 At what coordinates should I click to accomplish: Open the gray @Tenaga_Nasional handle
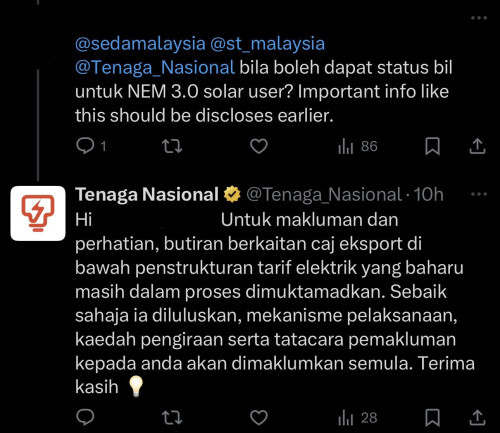[x=324, y=194]
